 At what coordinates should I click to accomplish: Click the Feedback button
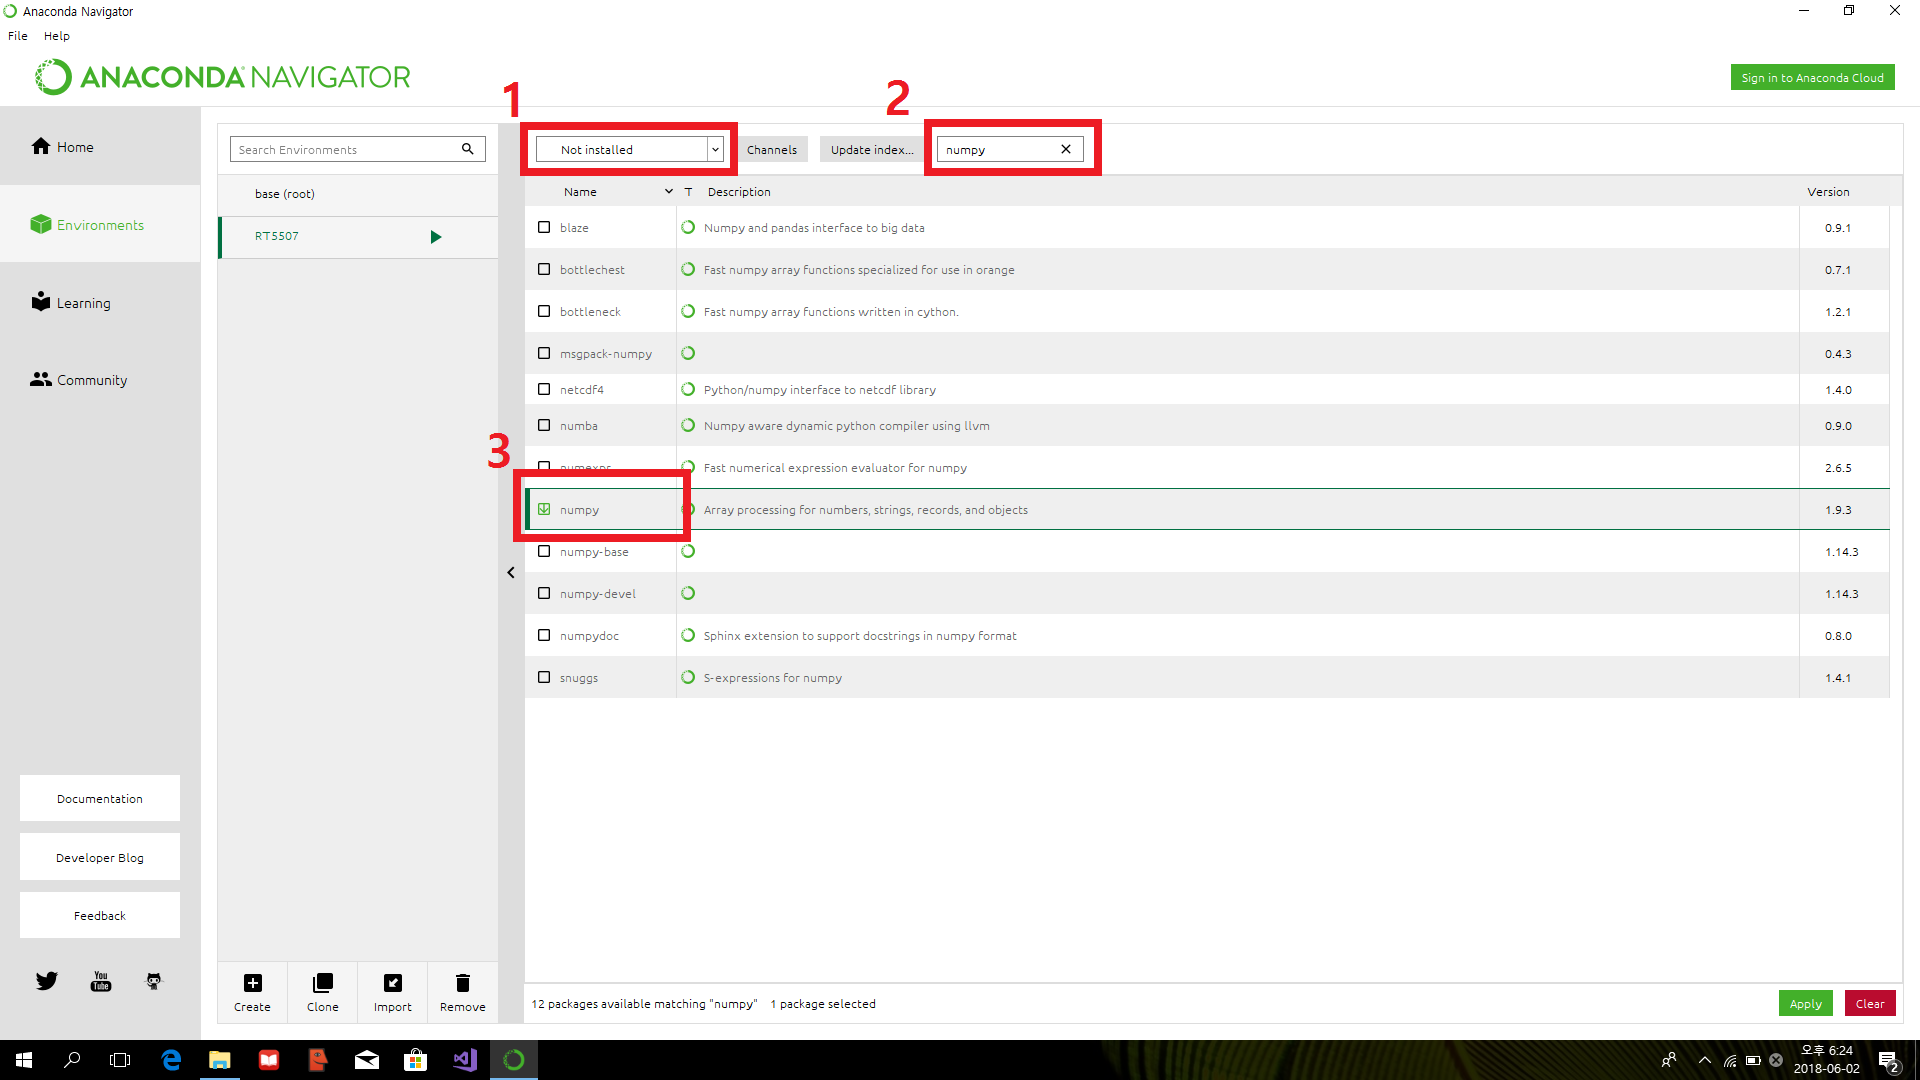coord(100,915)
